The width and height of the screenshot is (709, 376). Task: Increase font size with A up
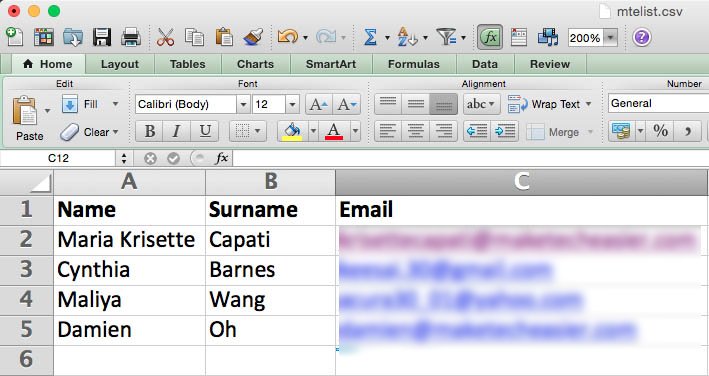319,104
